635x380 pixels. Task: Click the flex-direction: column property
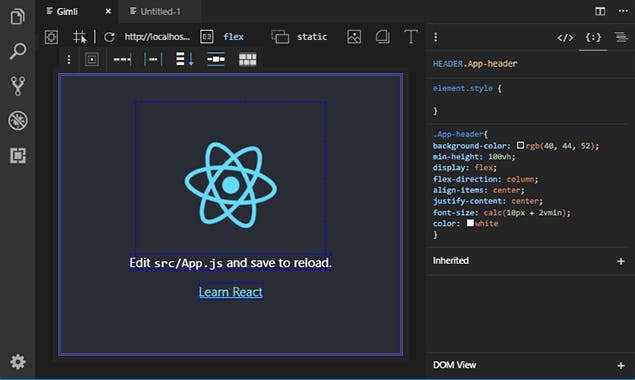[x=485, y=179]
